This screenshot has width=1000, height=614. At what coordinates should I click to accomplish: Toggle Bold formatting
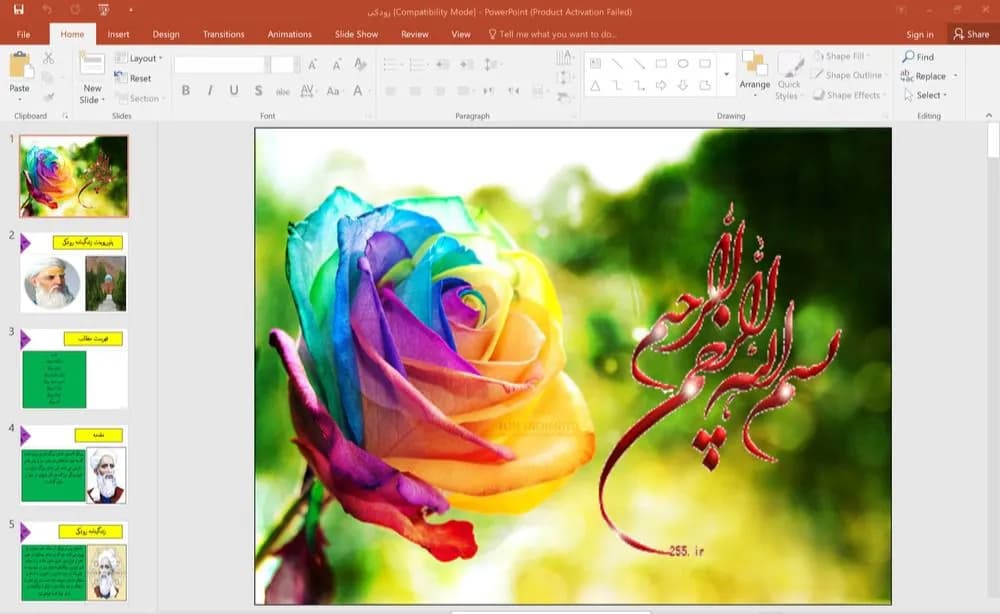click(186, 91)
